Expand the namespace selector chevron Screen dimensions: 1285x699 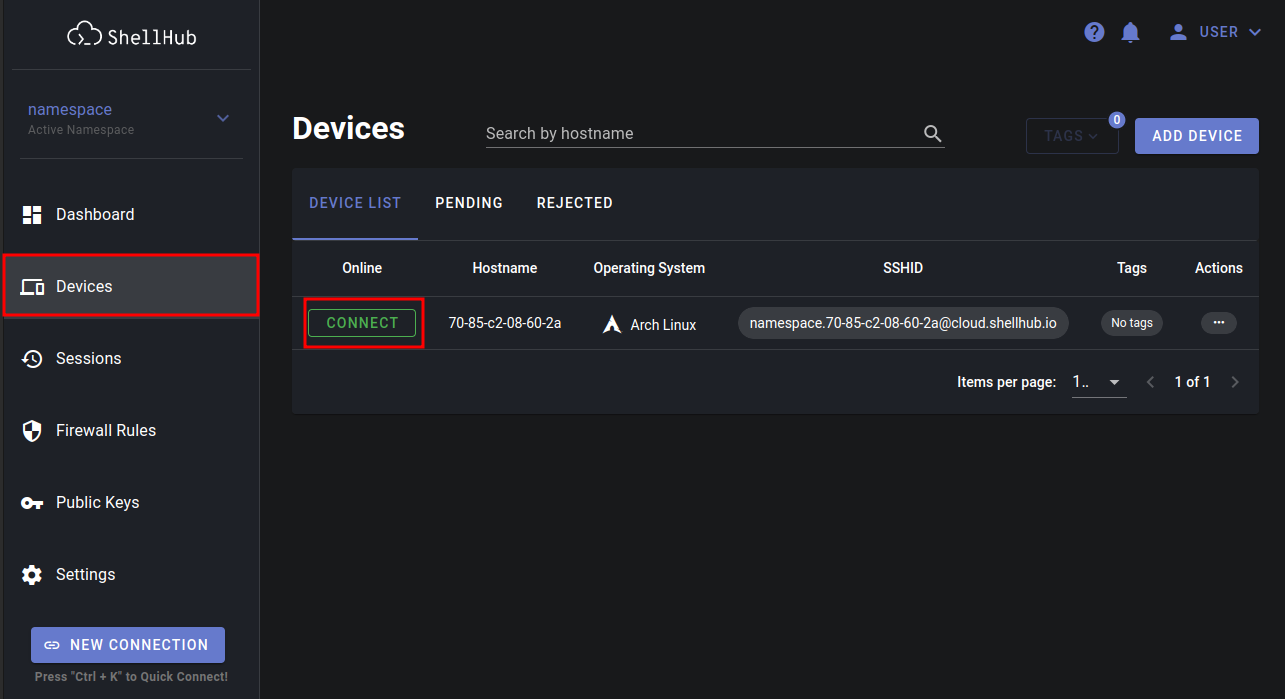click(223, 118)
